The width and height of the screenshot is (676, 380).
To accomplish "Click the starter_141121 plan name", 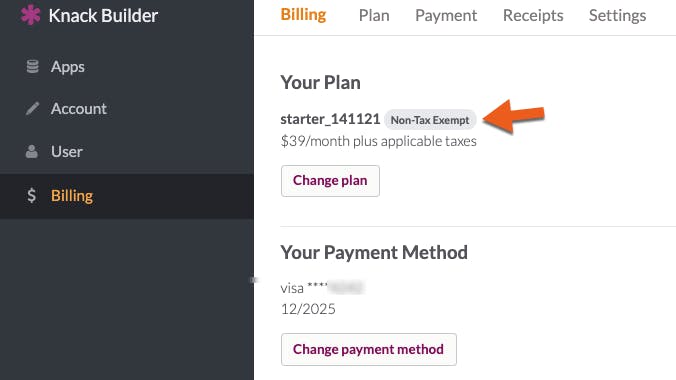I will click(x=330, y=119).
